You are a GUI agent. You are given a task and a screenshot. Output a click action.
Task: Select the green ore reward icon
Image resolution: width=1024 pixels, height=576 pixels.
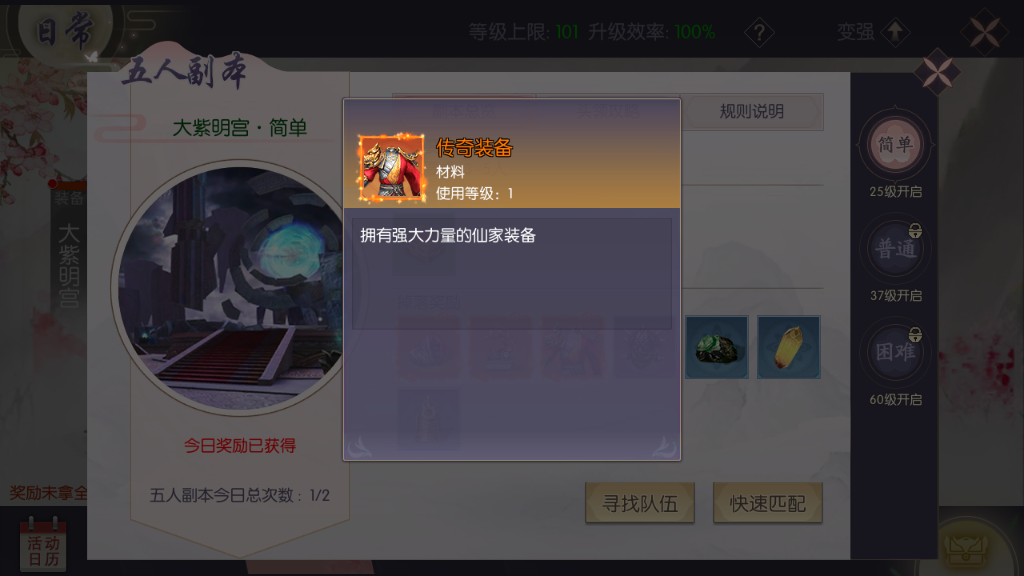pos(716,347)
